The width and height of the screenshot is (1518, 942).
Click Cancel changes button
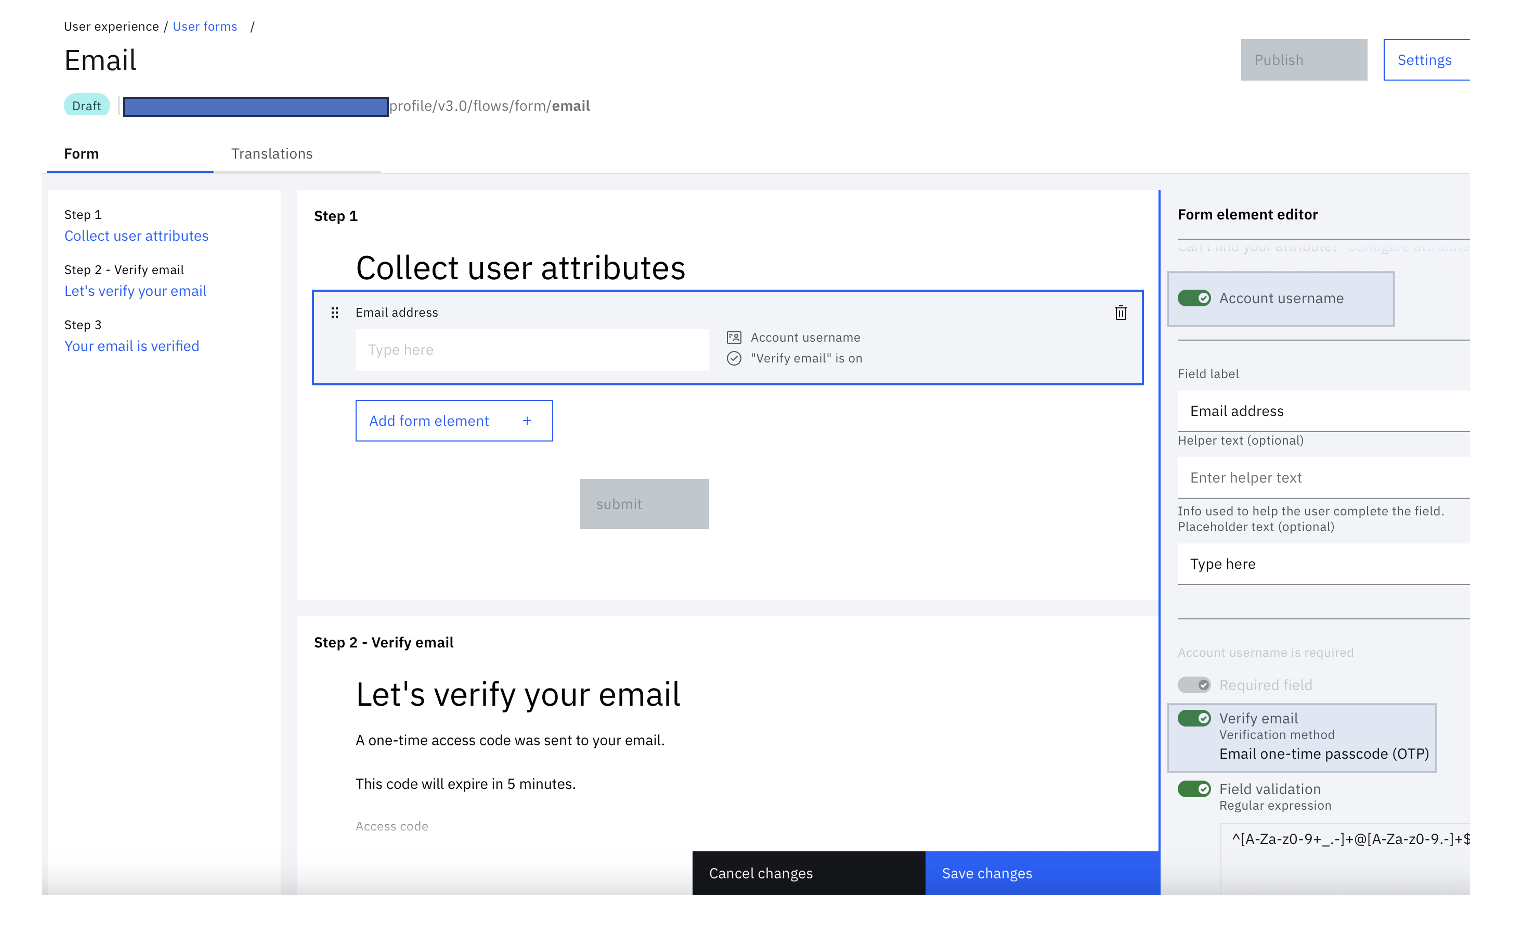tap(809, 873)
